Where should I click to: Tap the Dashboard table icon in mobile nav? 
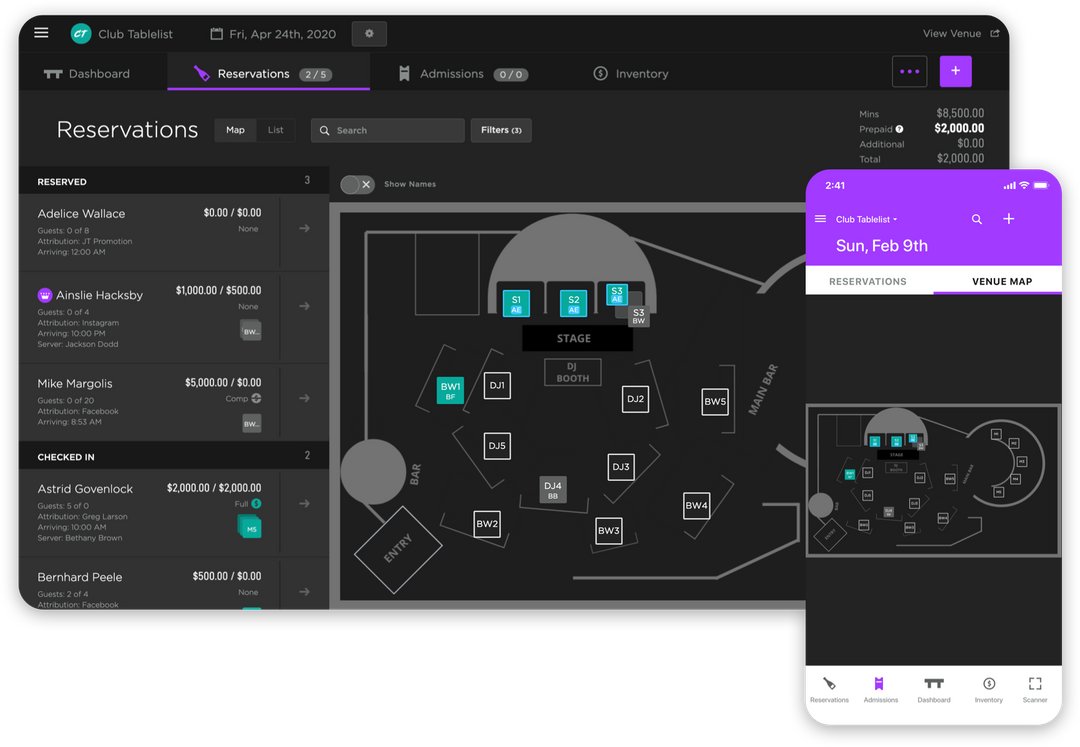(x=933, y=685)
